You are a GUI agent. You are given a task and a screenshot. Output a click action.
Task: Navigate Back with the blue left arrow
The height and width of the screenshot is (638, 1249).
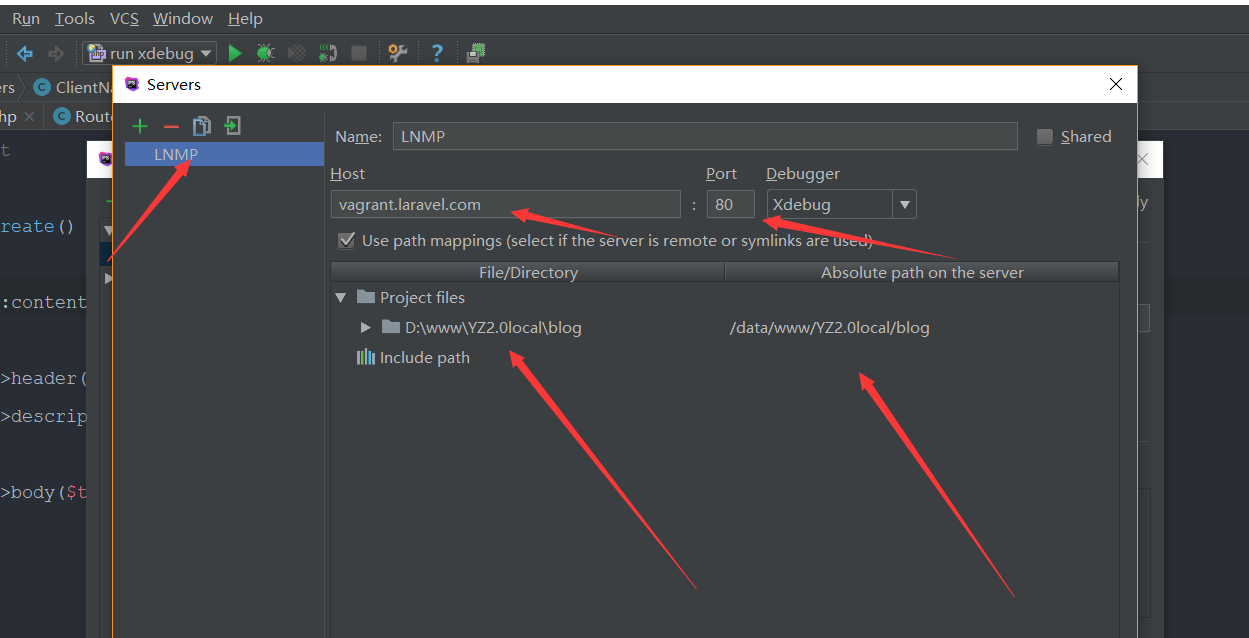[x=25, y=53]
